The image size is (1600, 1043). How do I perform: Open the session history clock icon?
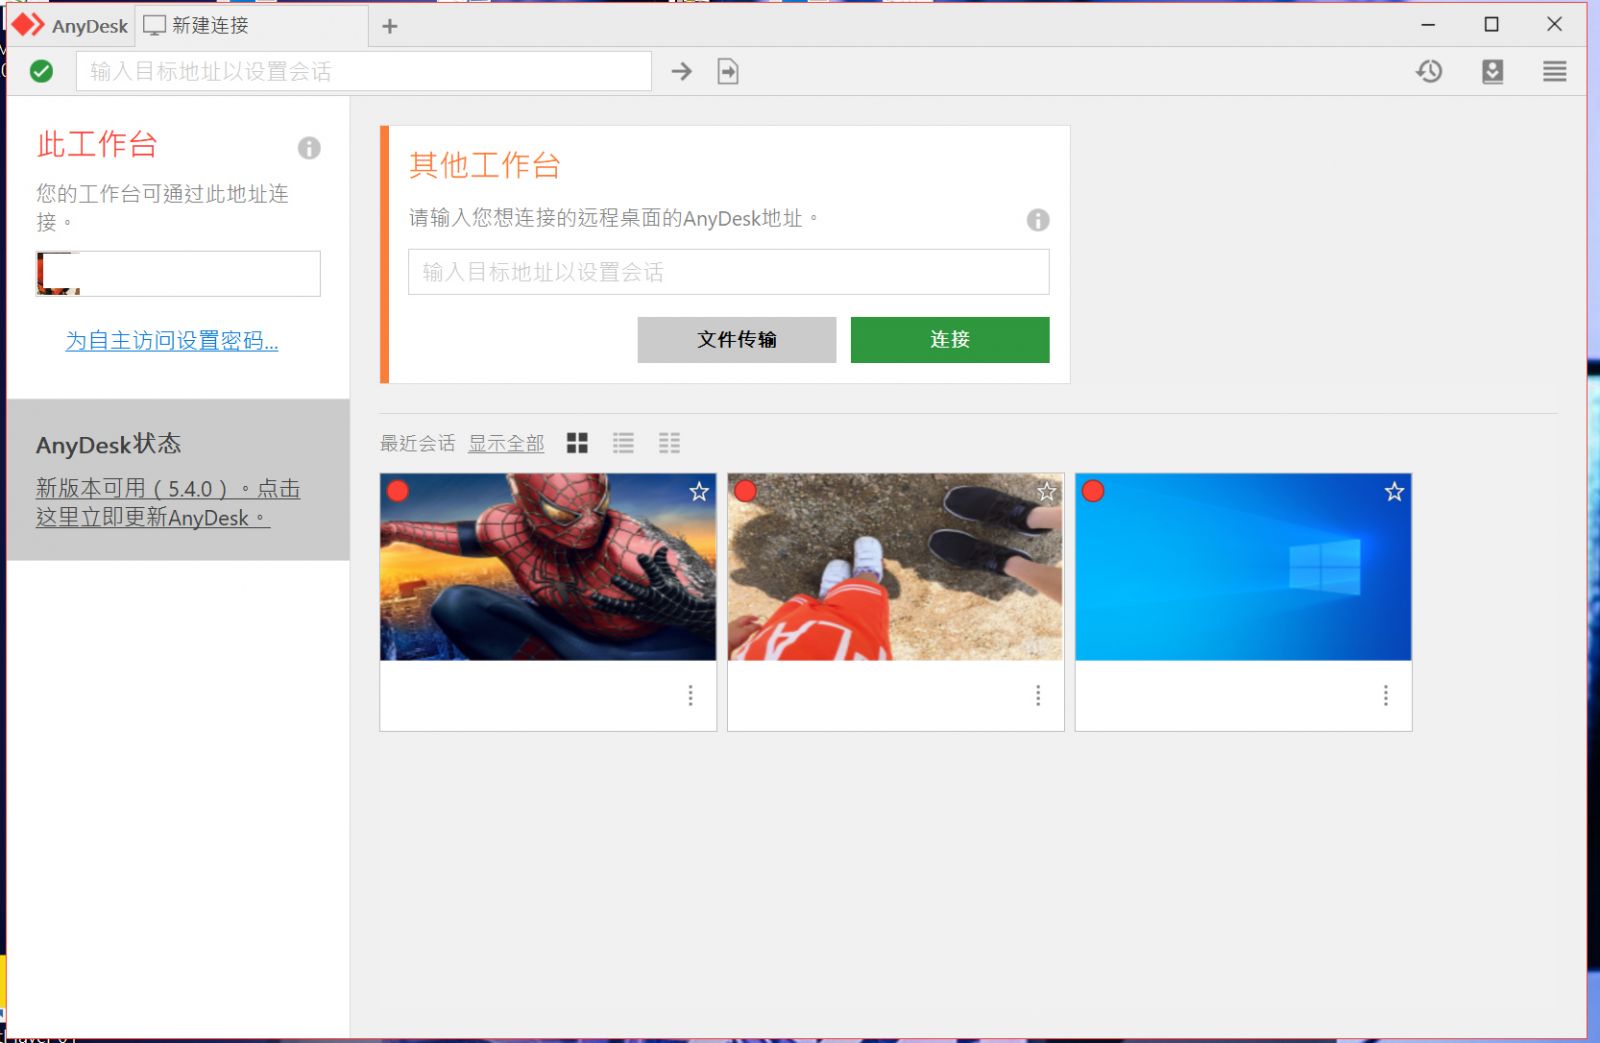1429,71
